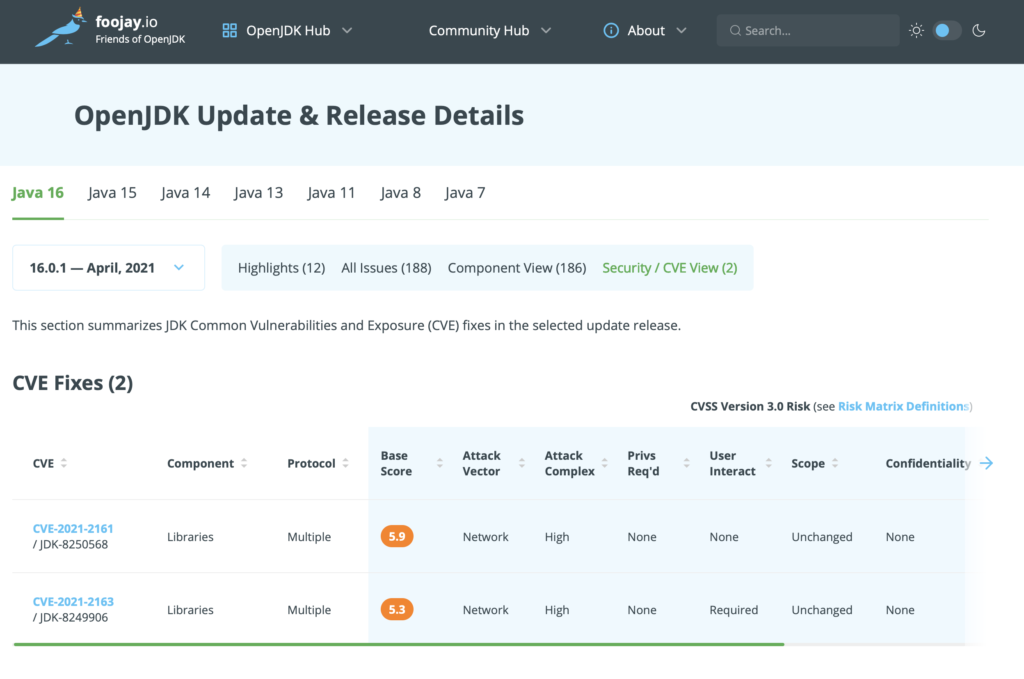Focus the Search input field

(808, 31)
